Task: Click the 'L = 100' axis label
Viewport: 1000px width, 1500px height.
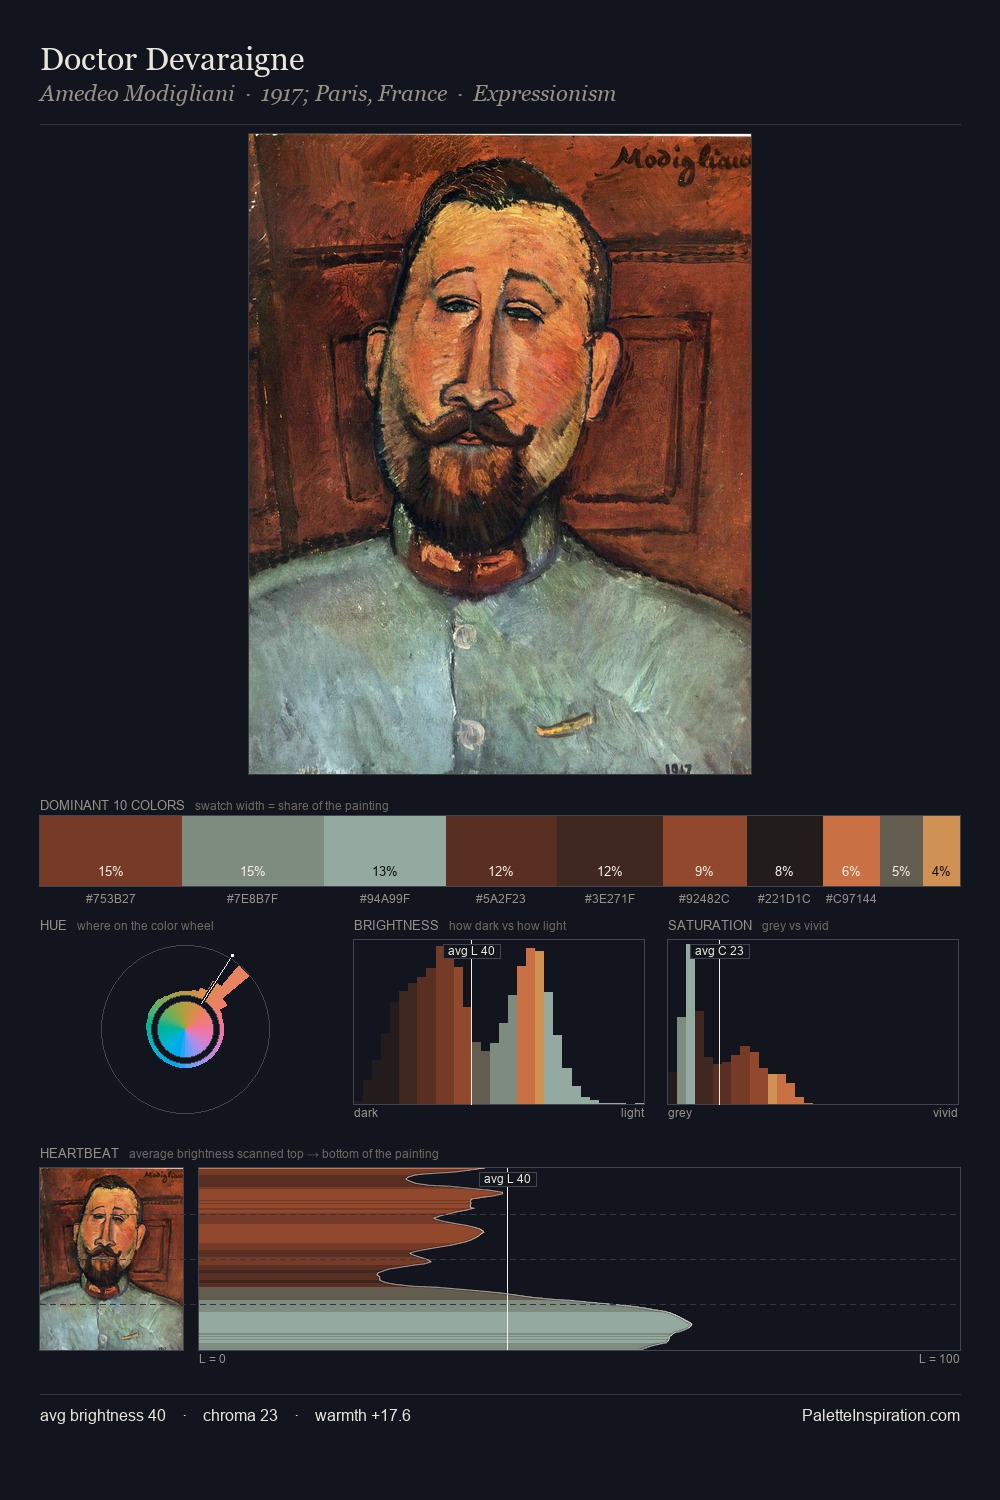Action: pyautogui.click(x=939, y=1359)
